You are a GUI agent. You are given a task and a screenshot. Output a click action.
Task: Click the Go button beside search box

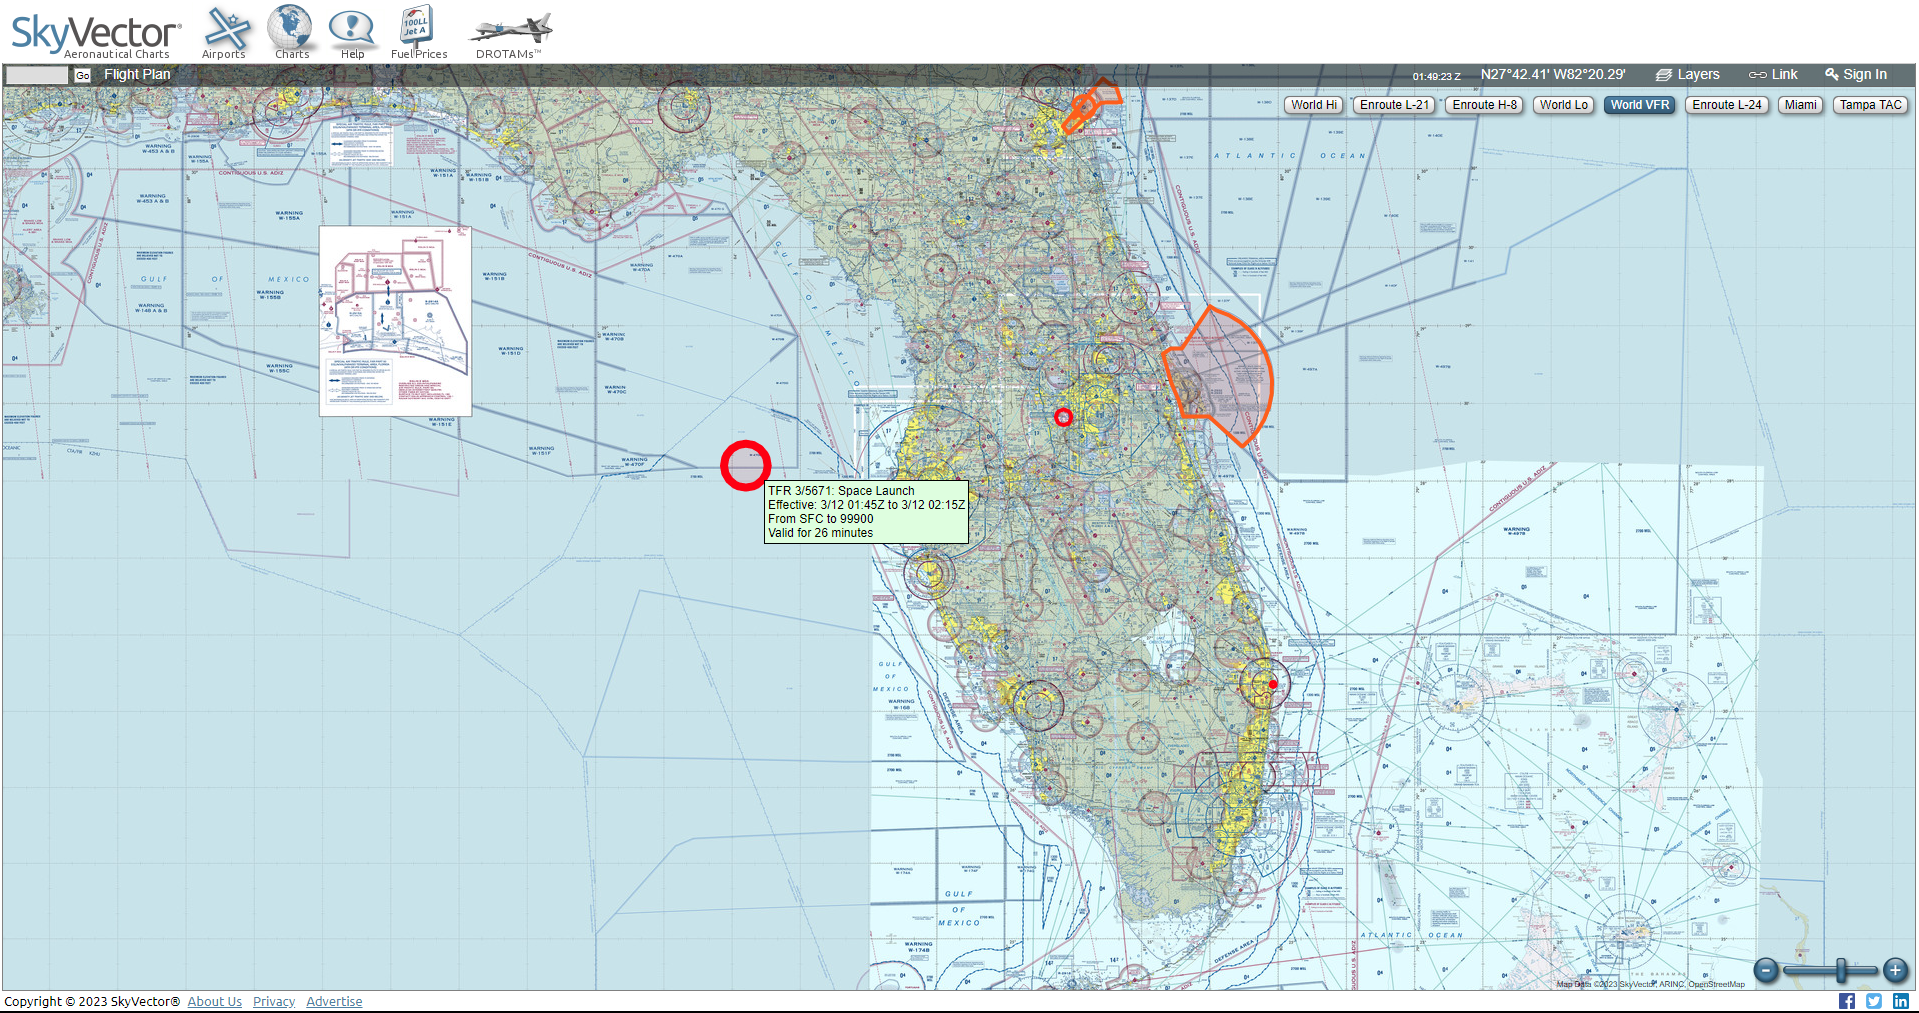pos(82,75)
